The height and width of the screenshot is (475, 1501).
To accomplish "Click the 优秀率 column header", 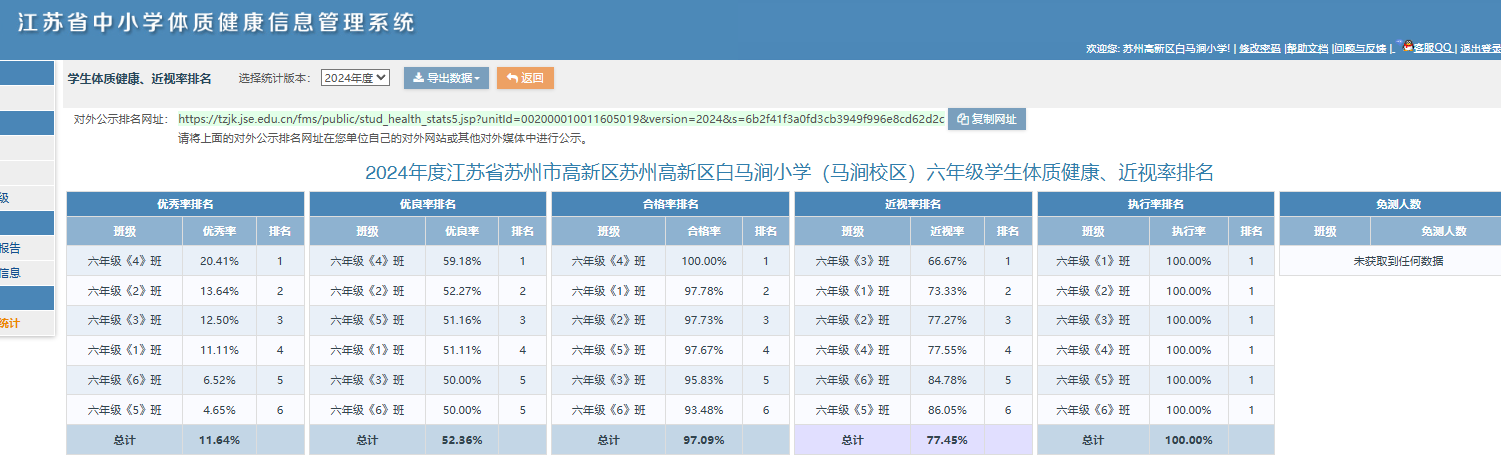I will tap(219, 231).
